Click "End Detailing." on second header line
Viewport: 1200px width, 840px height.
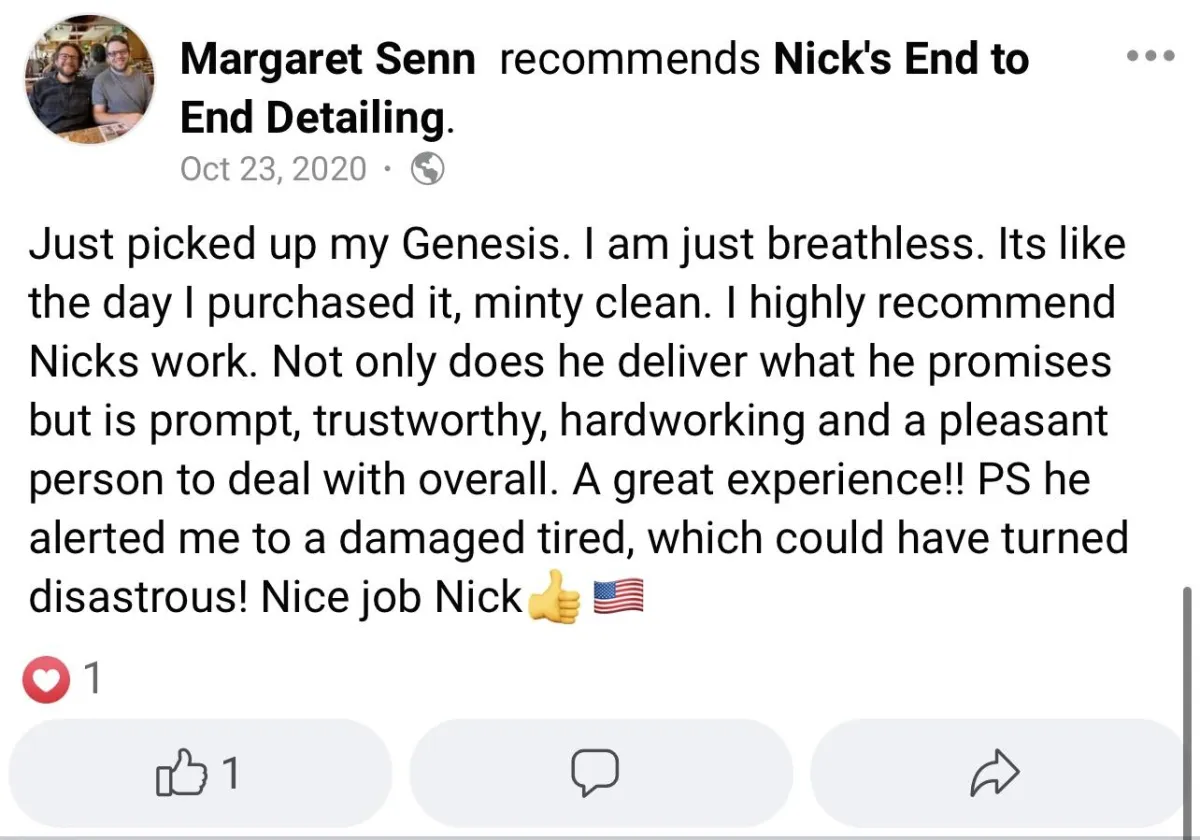point(317,119)
